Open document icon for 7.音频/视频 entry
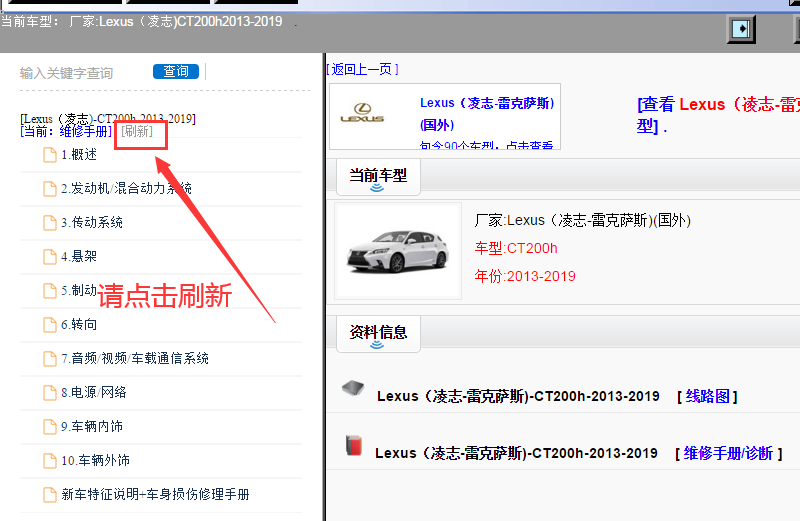800x521 pixels. pyautogui.click(x=50, y=359)
